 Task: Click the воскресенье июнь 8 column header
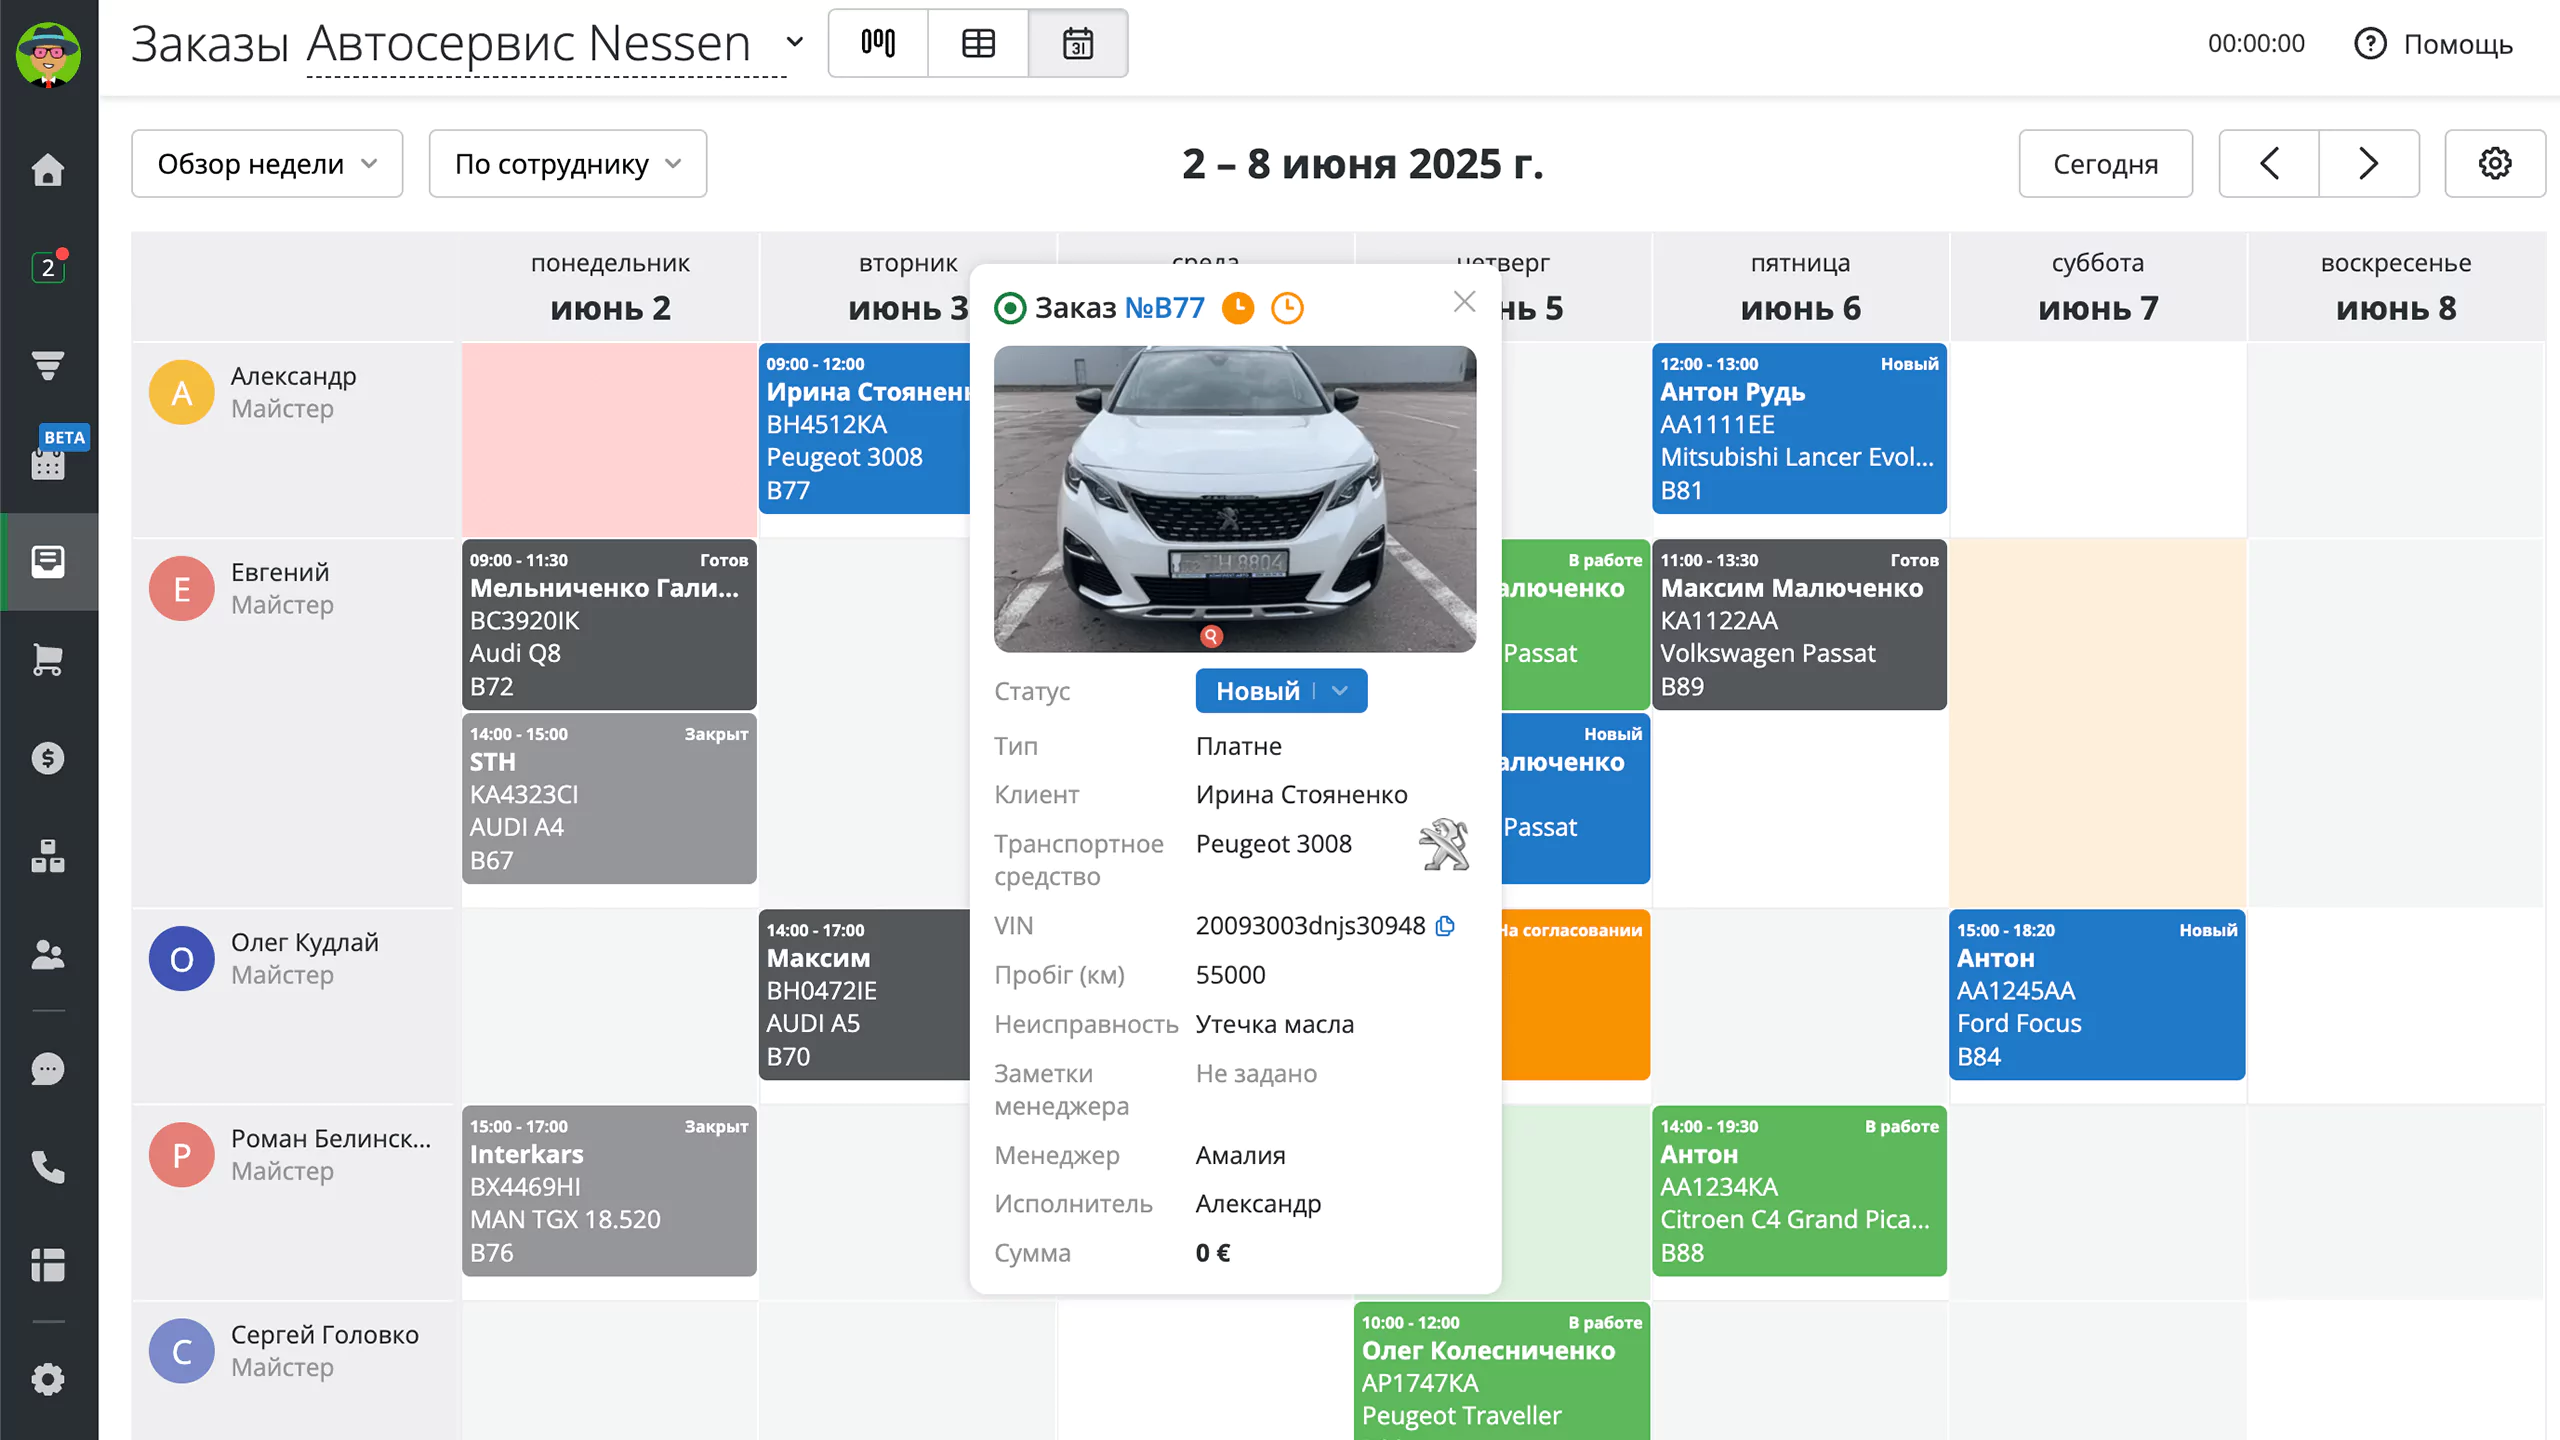(x=2396, y=287)
